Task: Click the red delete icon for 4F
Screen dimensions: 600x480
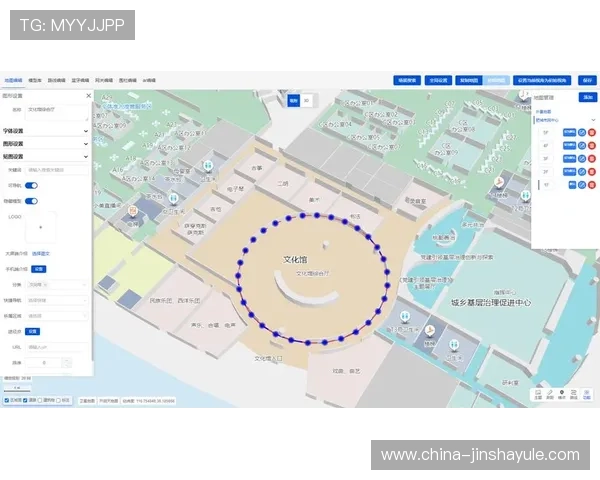Action: [592, 146]
